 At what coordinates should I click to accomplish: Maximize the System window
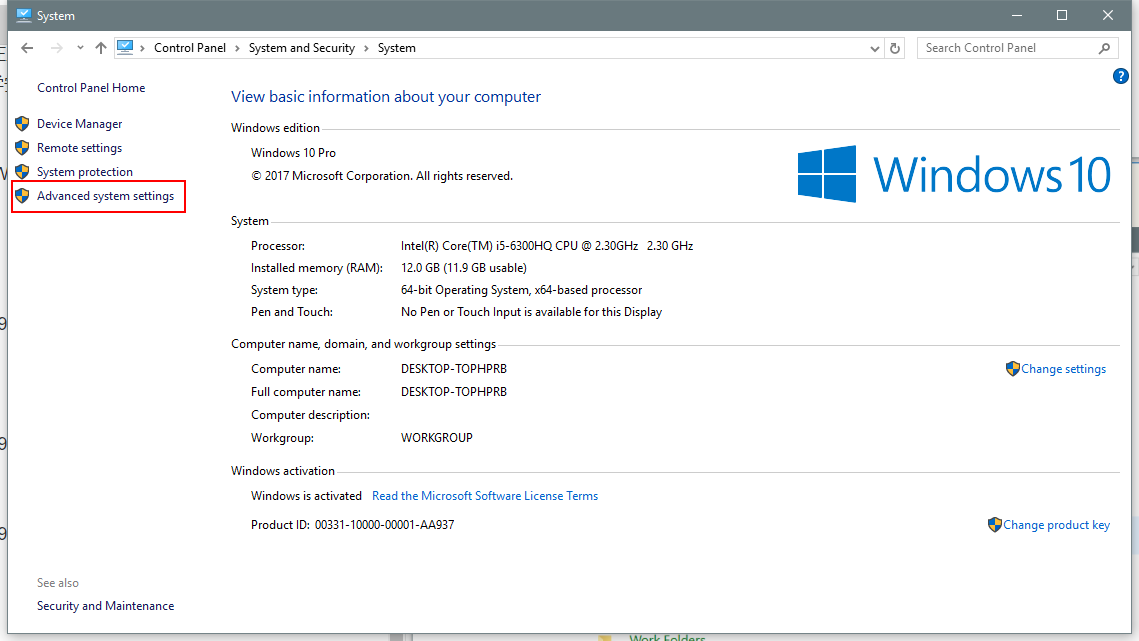(1062, 15)
